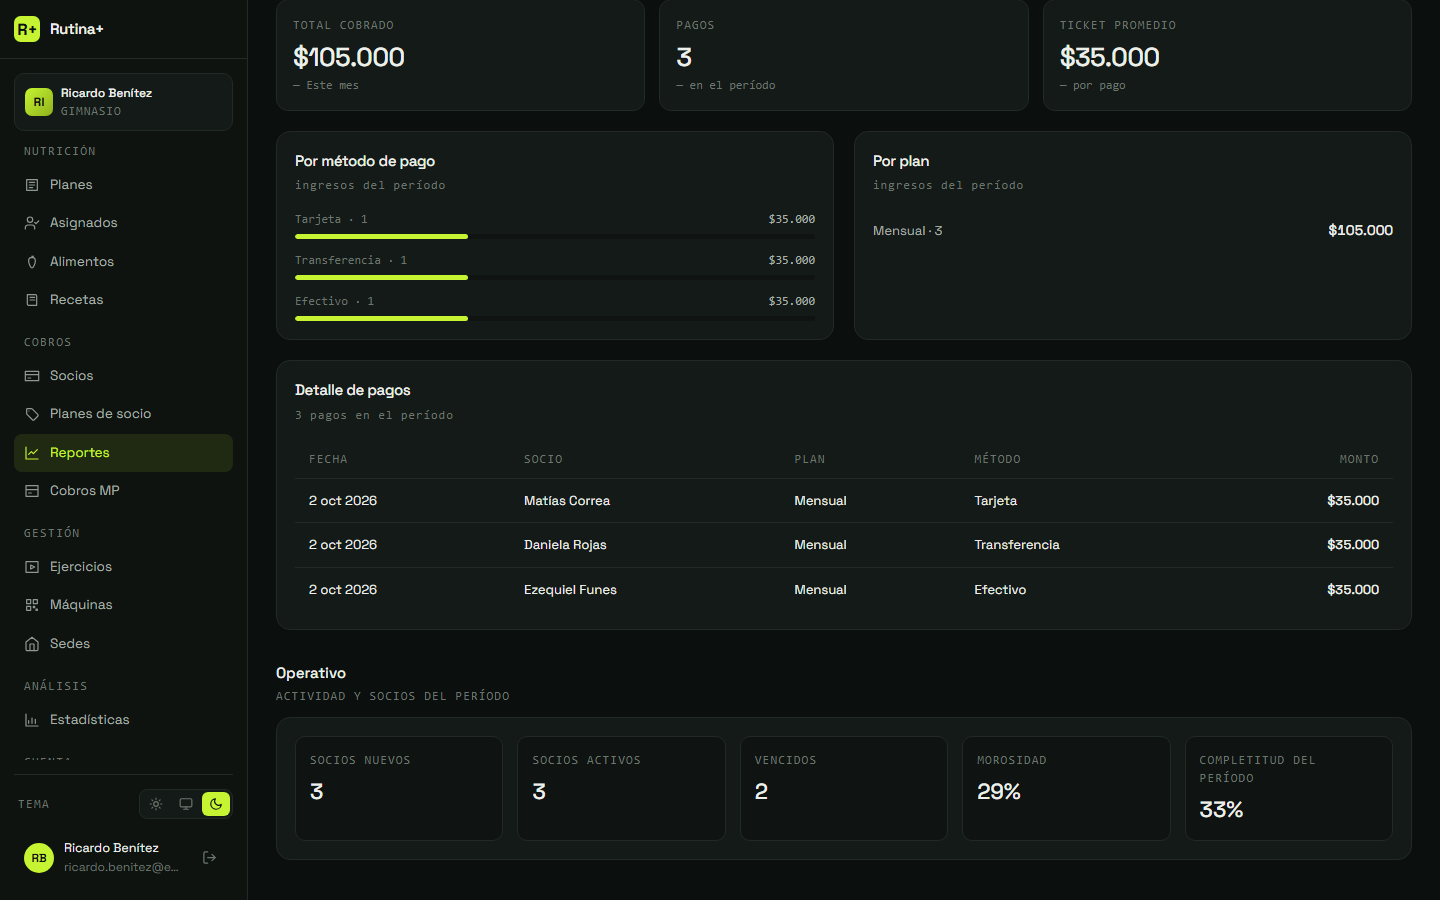This screenshot has height=900, width=1440.
Task: Switch to light theme sun toggle
Action: click(x=156, y=804)
